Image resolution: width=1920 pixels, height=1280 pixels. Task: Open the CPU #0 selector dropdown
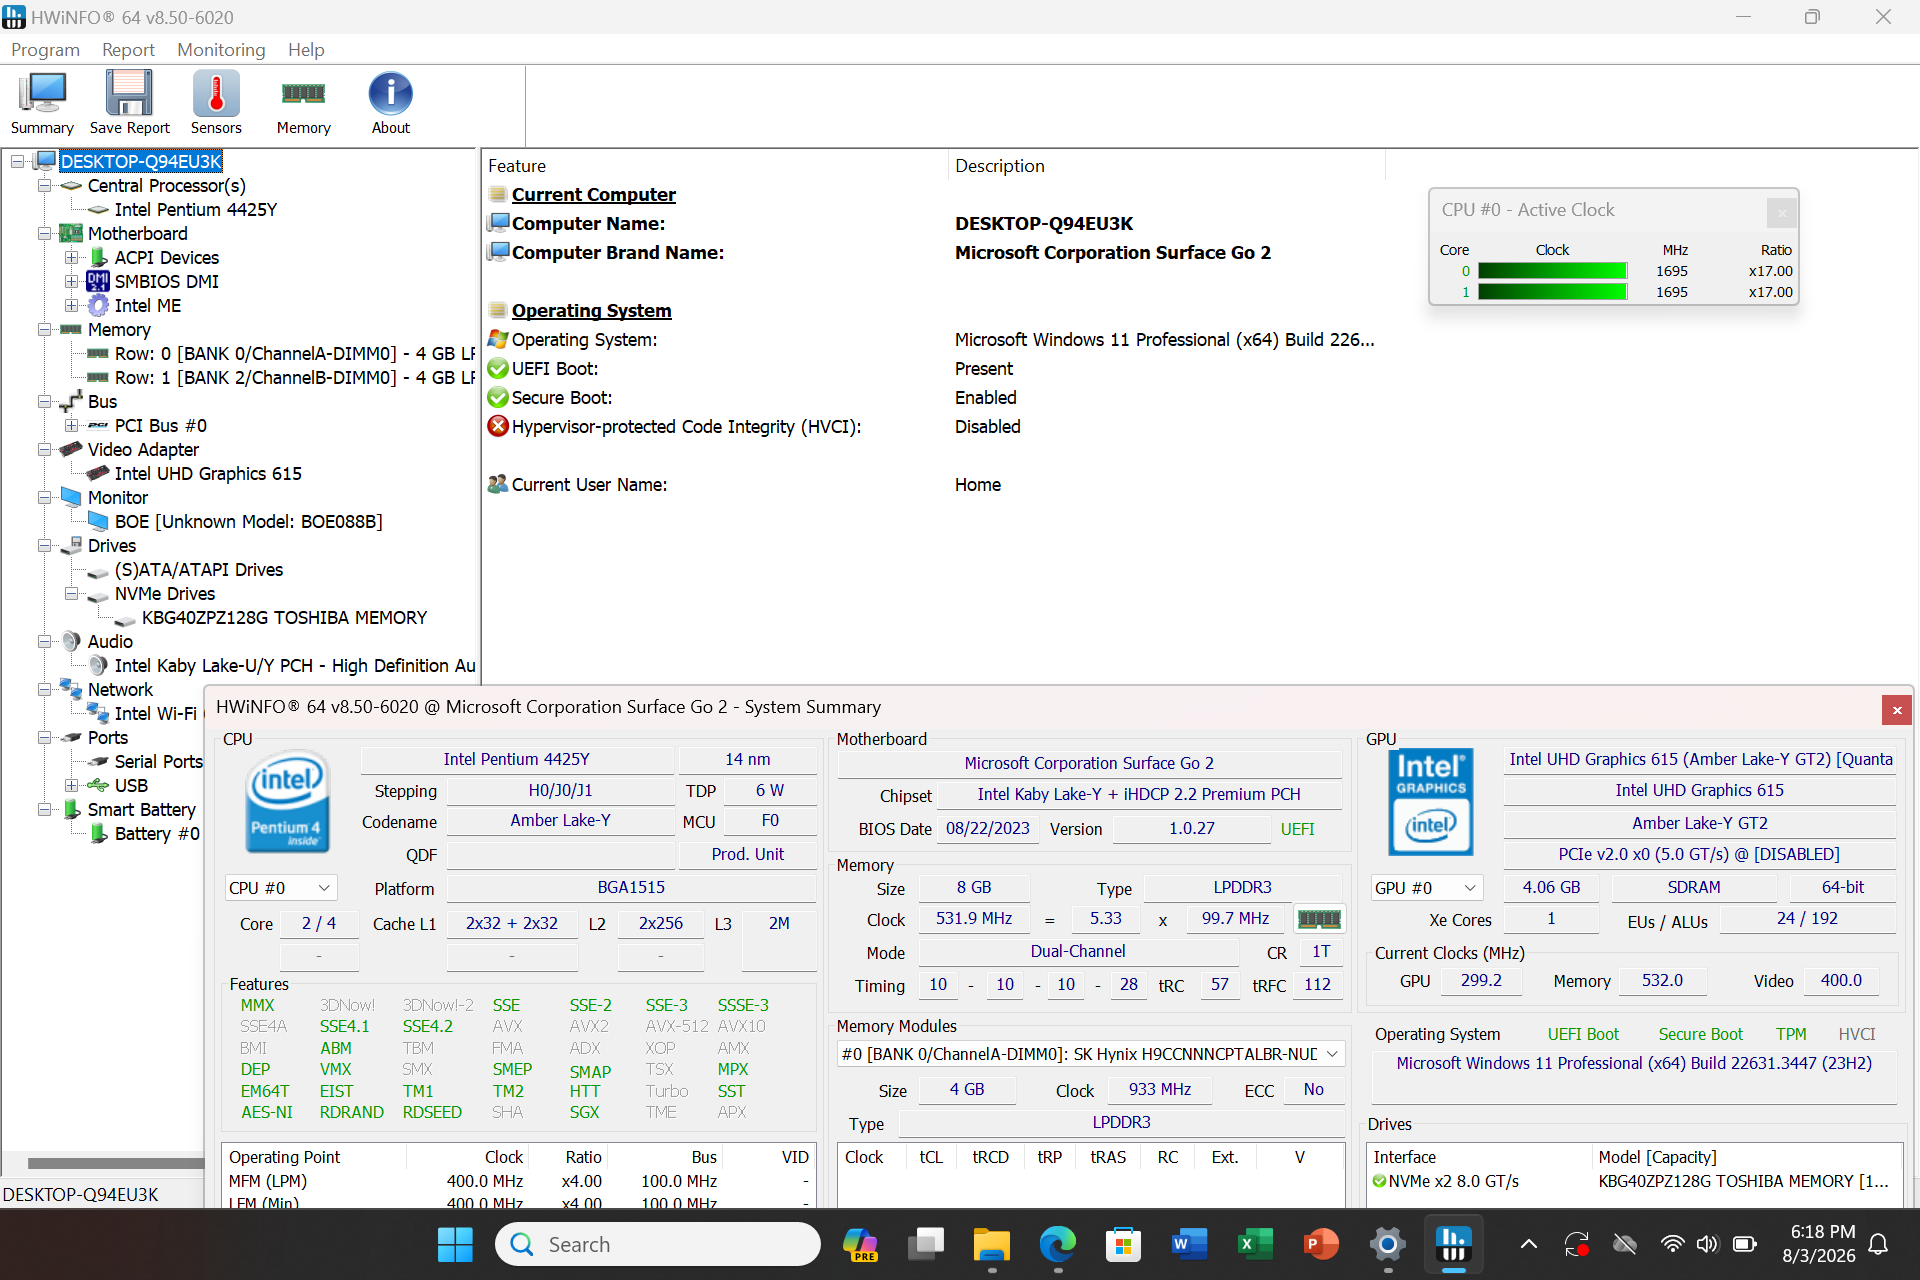(x=280, y=888)
